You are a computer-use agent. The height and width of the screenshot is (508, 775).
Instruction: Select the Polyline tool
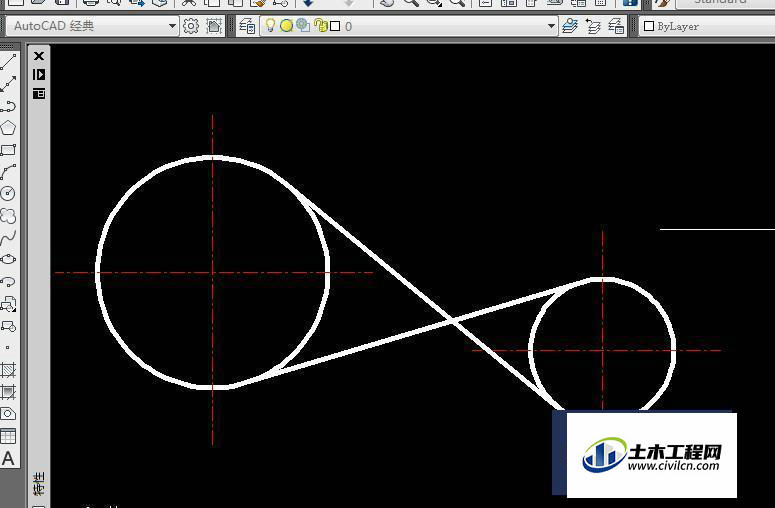tap(8, 106)
